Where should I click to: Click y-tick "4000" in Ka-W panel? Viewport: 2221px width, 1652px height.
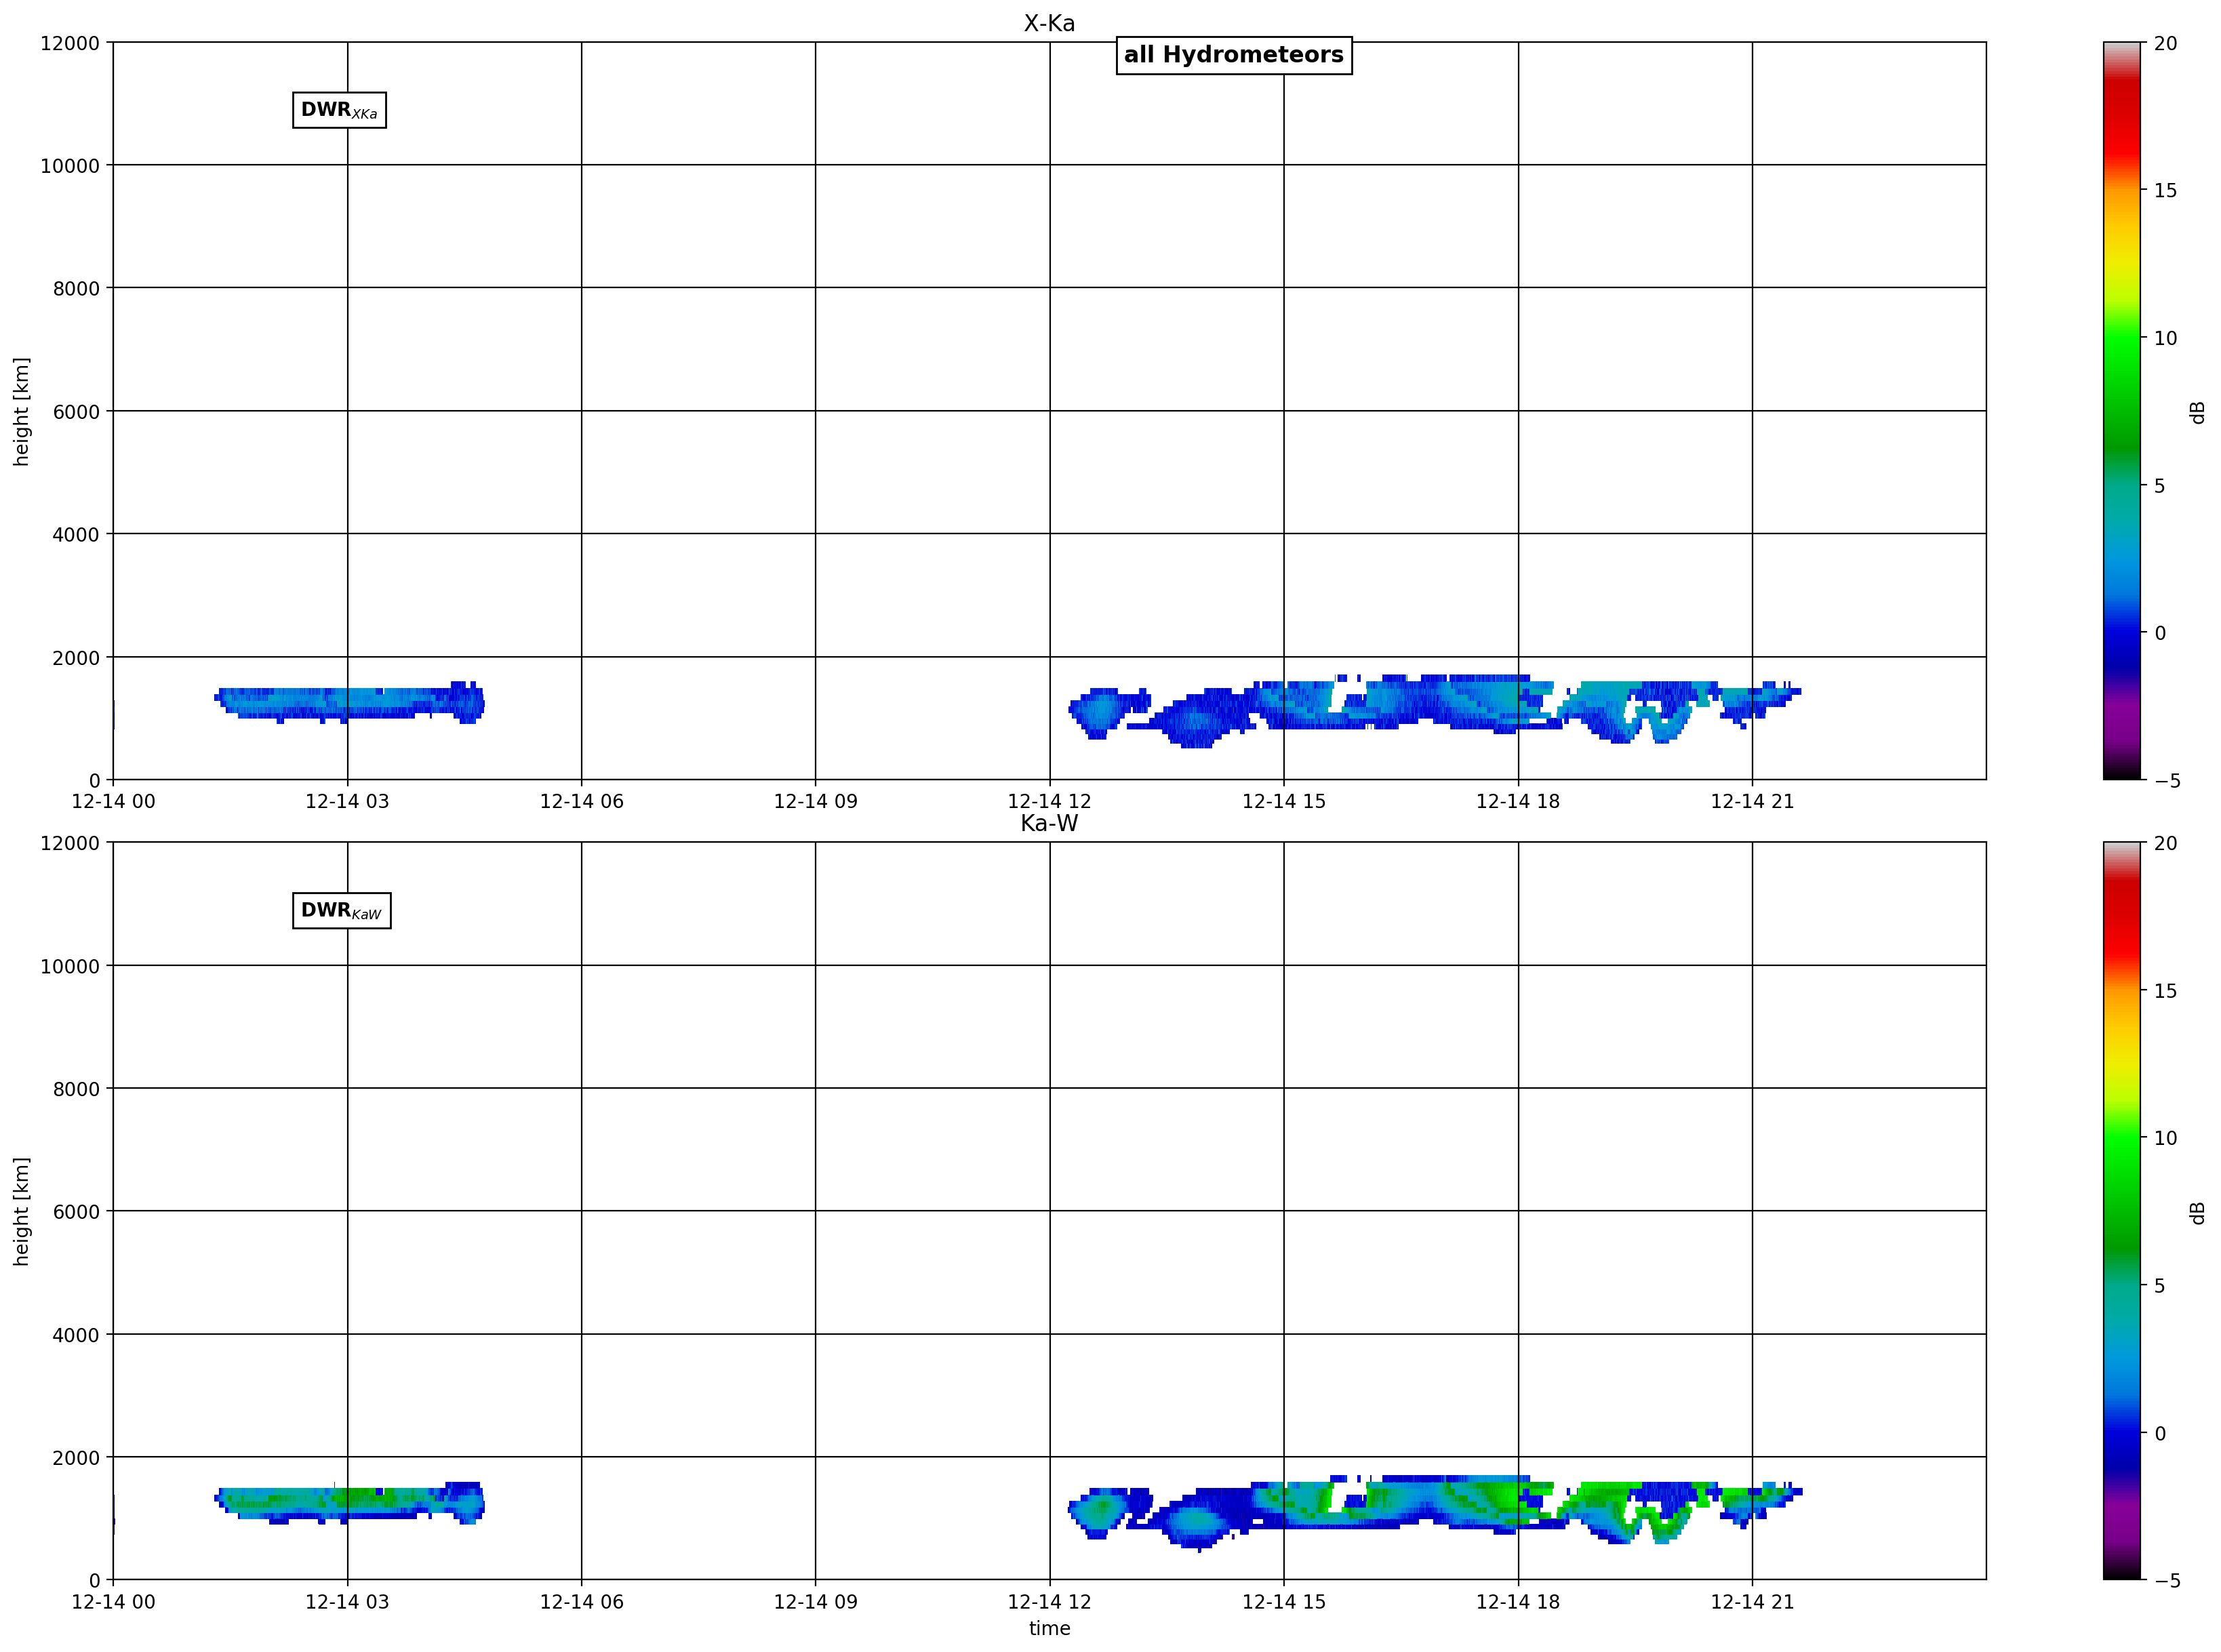pyautogui.click(x=76, y=1335)
